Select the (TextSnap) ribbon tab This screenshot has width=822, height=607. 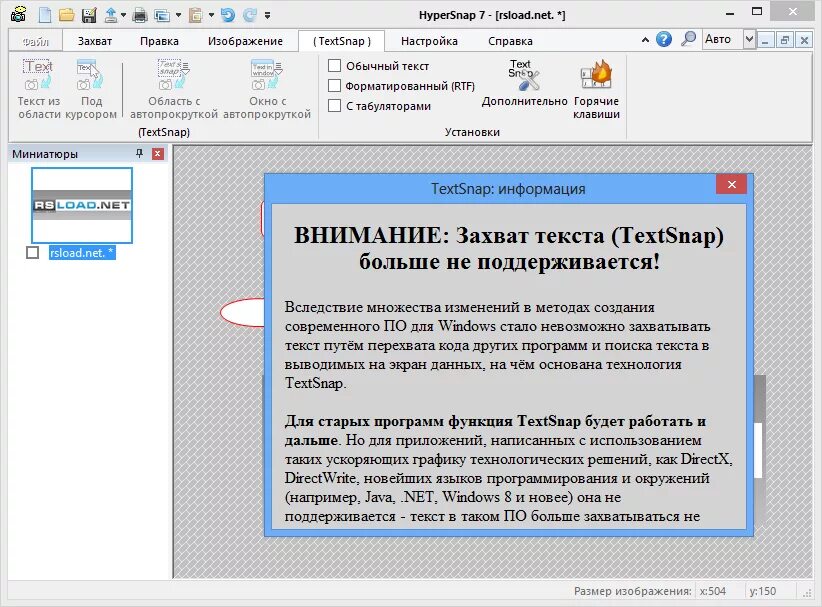point(341,41)
